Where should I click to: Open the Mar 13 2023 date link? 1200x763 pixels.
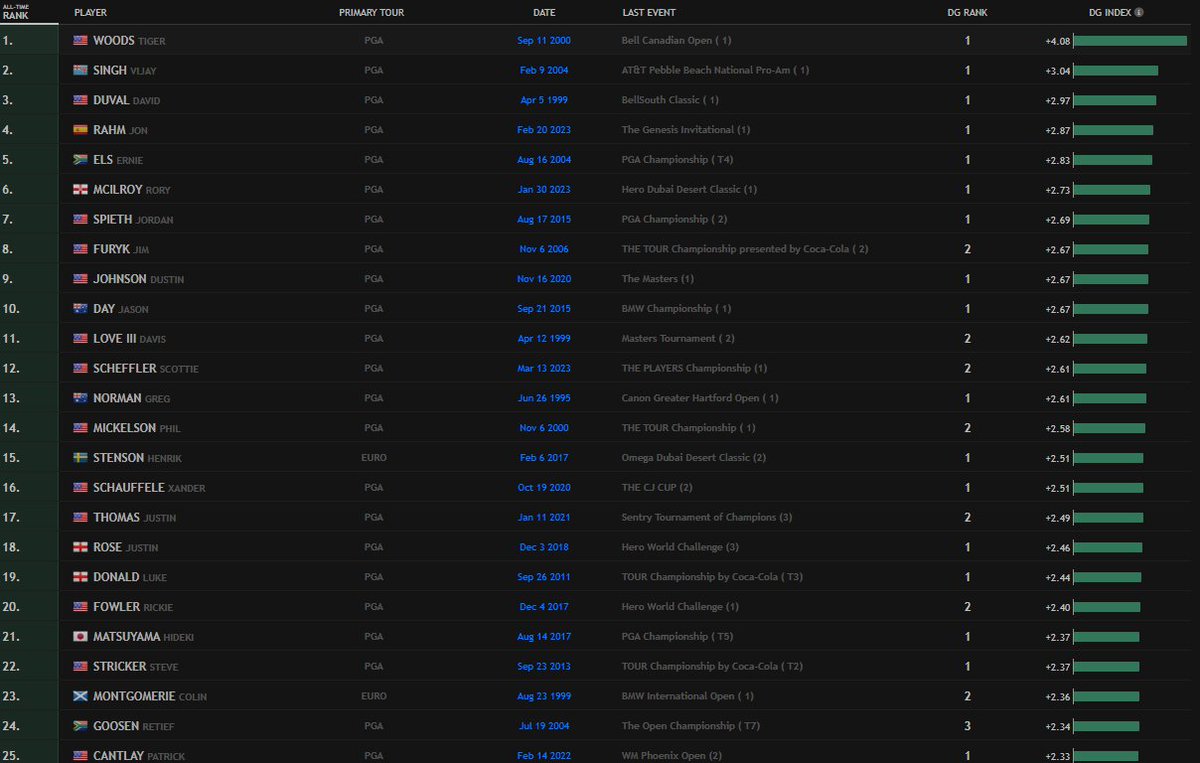click(544, 368)
